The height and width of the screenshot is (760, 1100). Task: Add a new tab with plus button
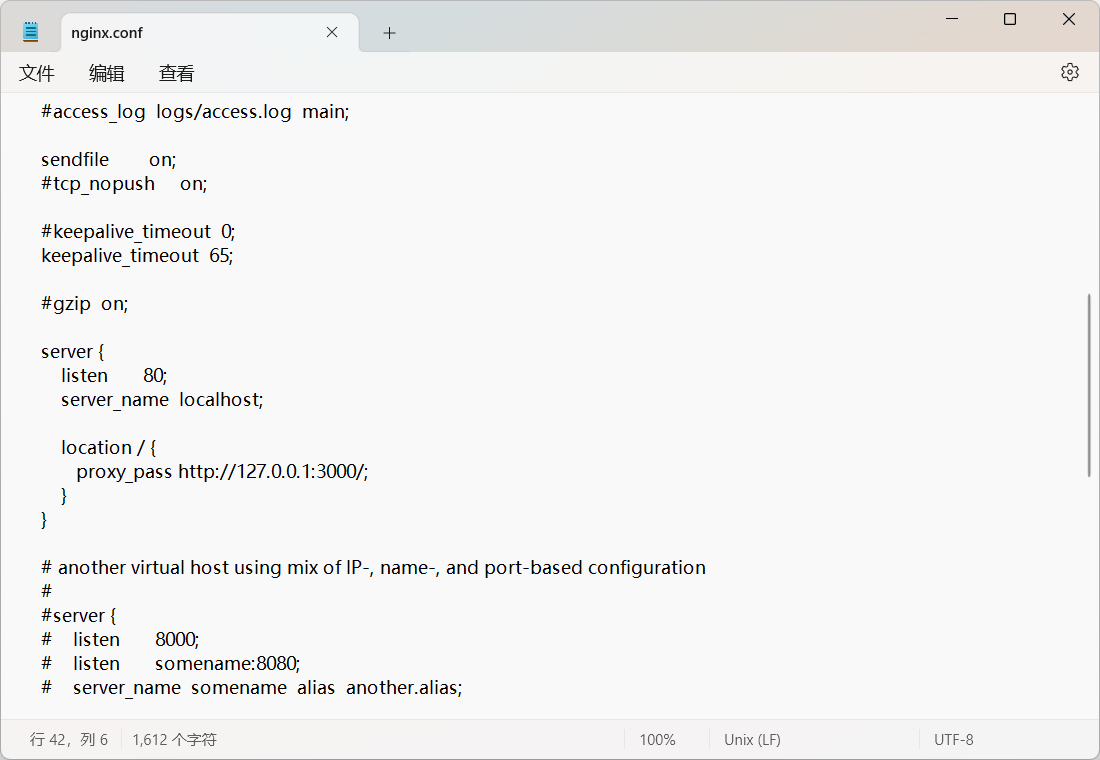point(389,33)
